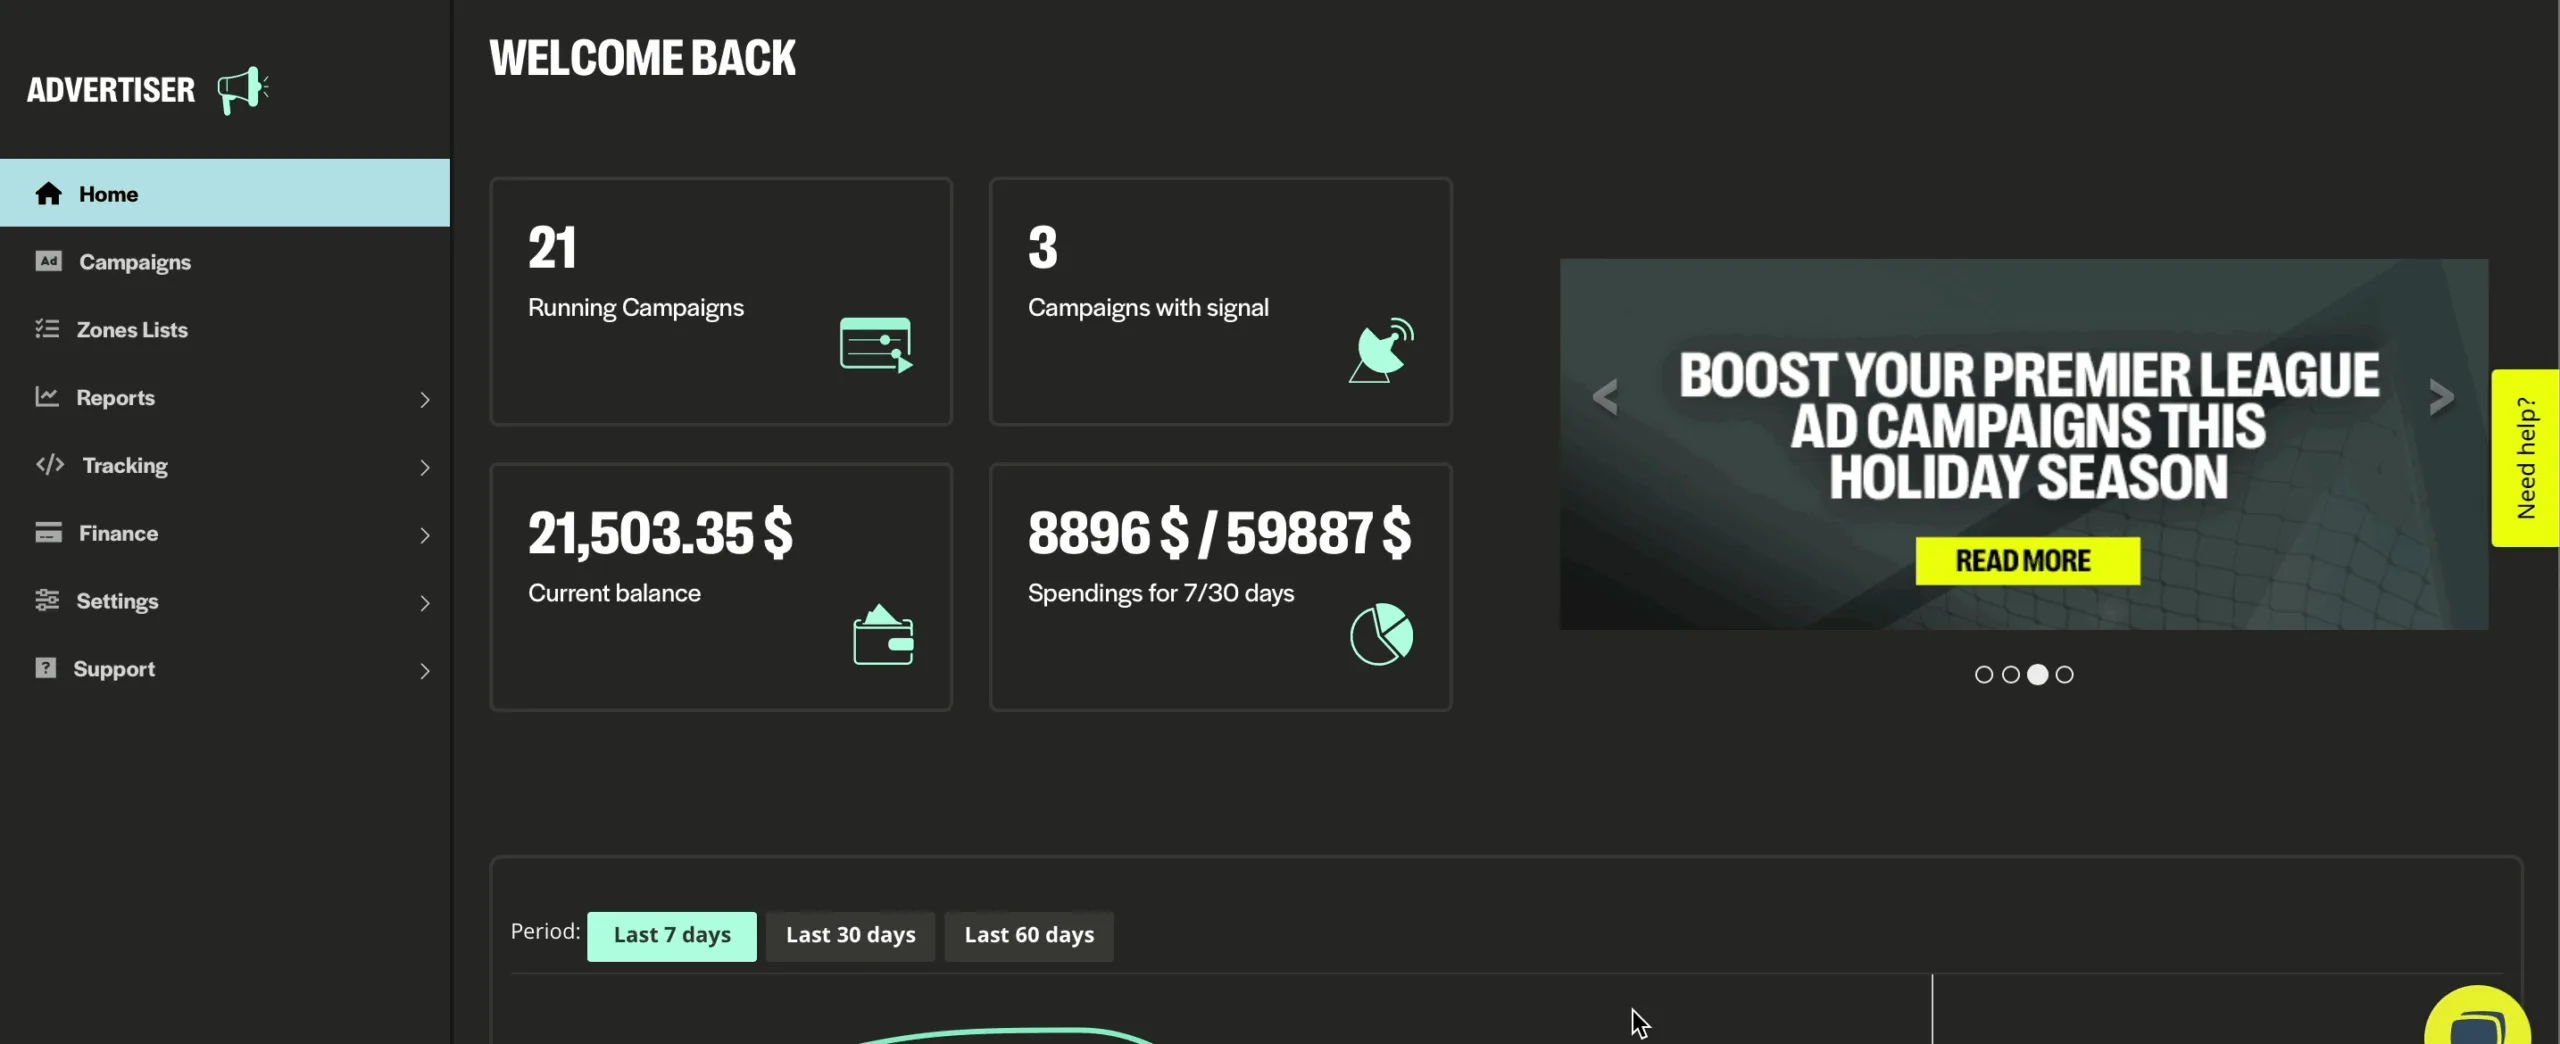Select the third carousel dot

click(2038, 675)
